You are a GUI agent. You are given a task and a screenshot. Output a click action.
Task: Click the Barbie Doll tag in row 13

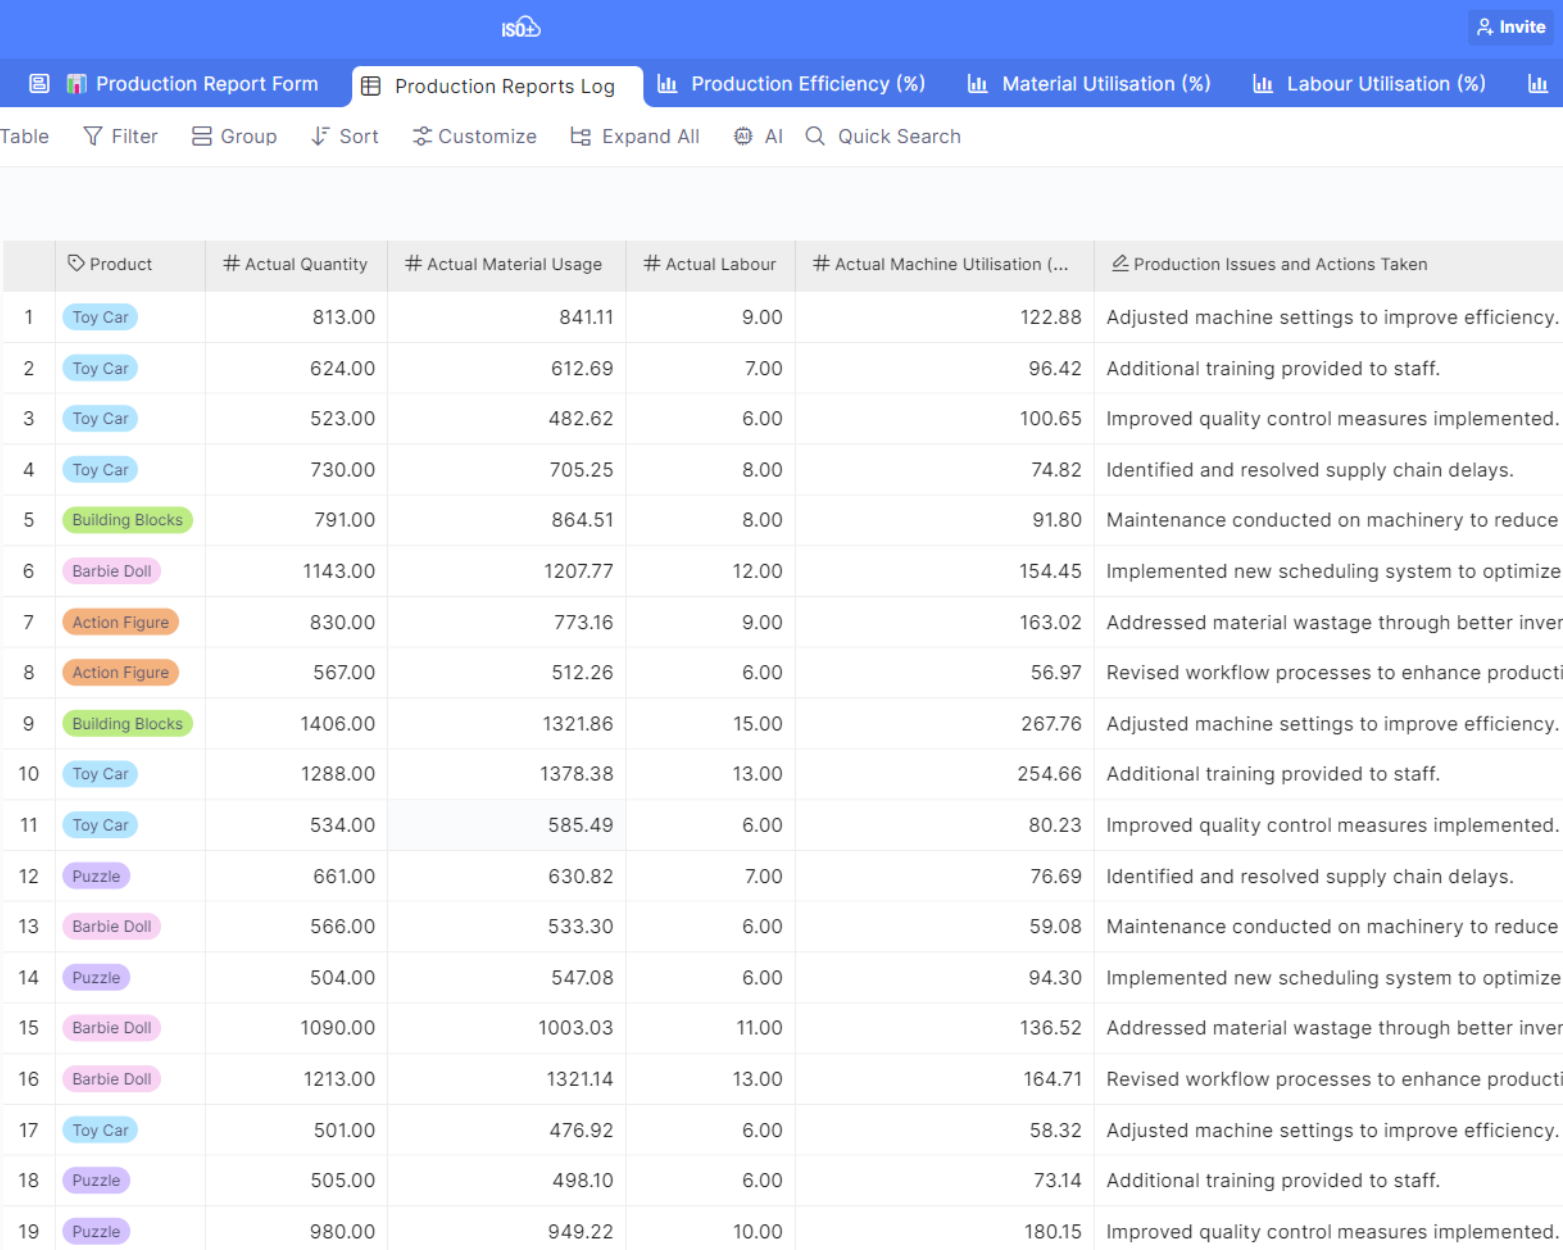click(111, 927)
